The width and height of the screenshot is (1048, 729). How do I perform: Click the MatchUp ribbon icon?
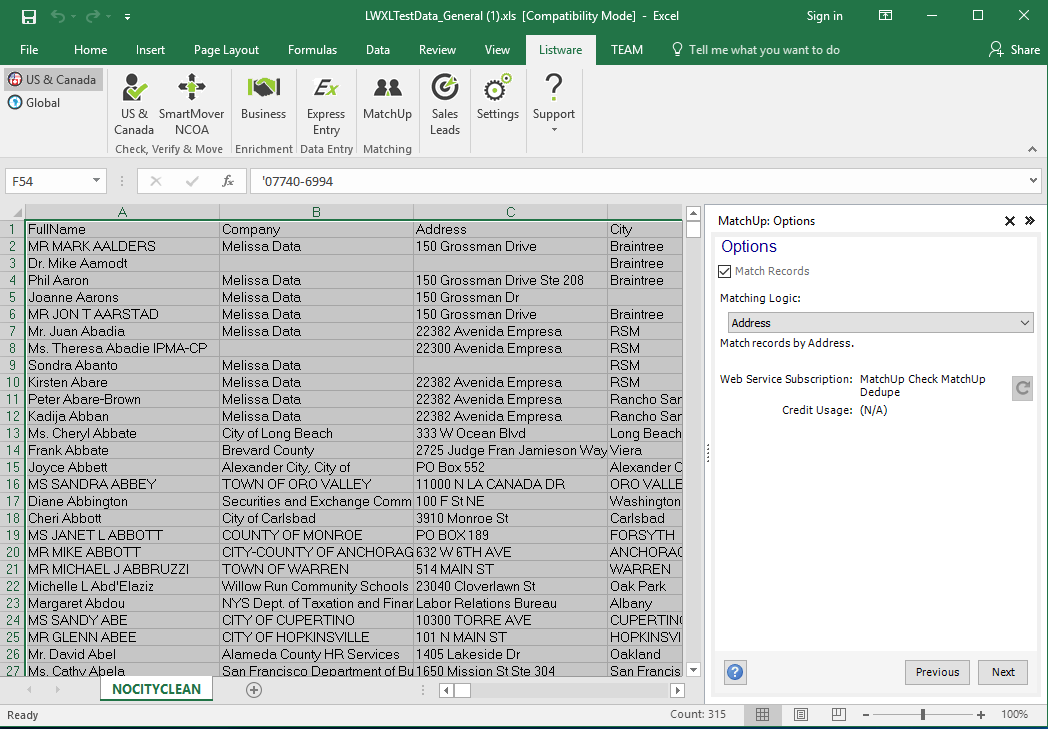point(387,99)
